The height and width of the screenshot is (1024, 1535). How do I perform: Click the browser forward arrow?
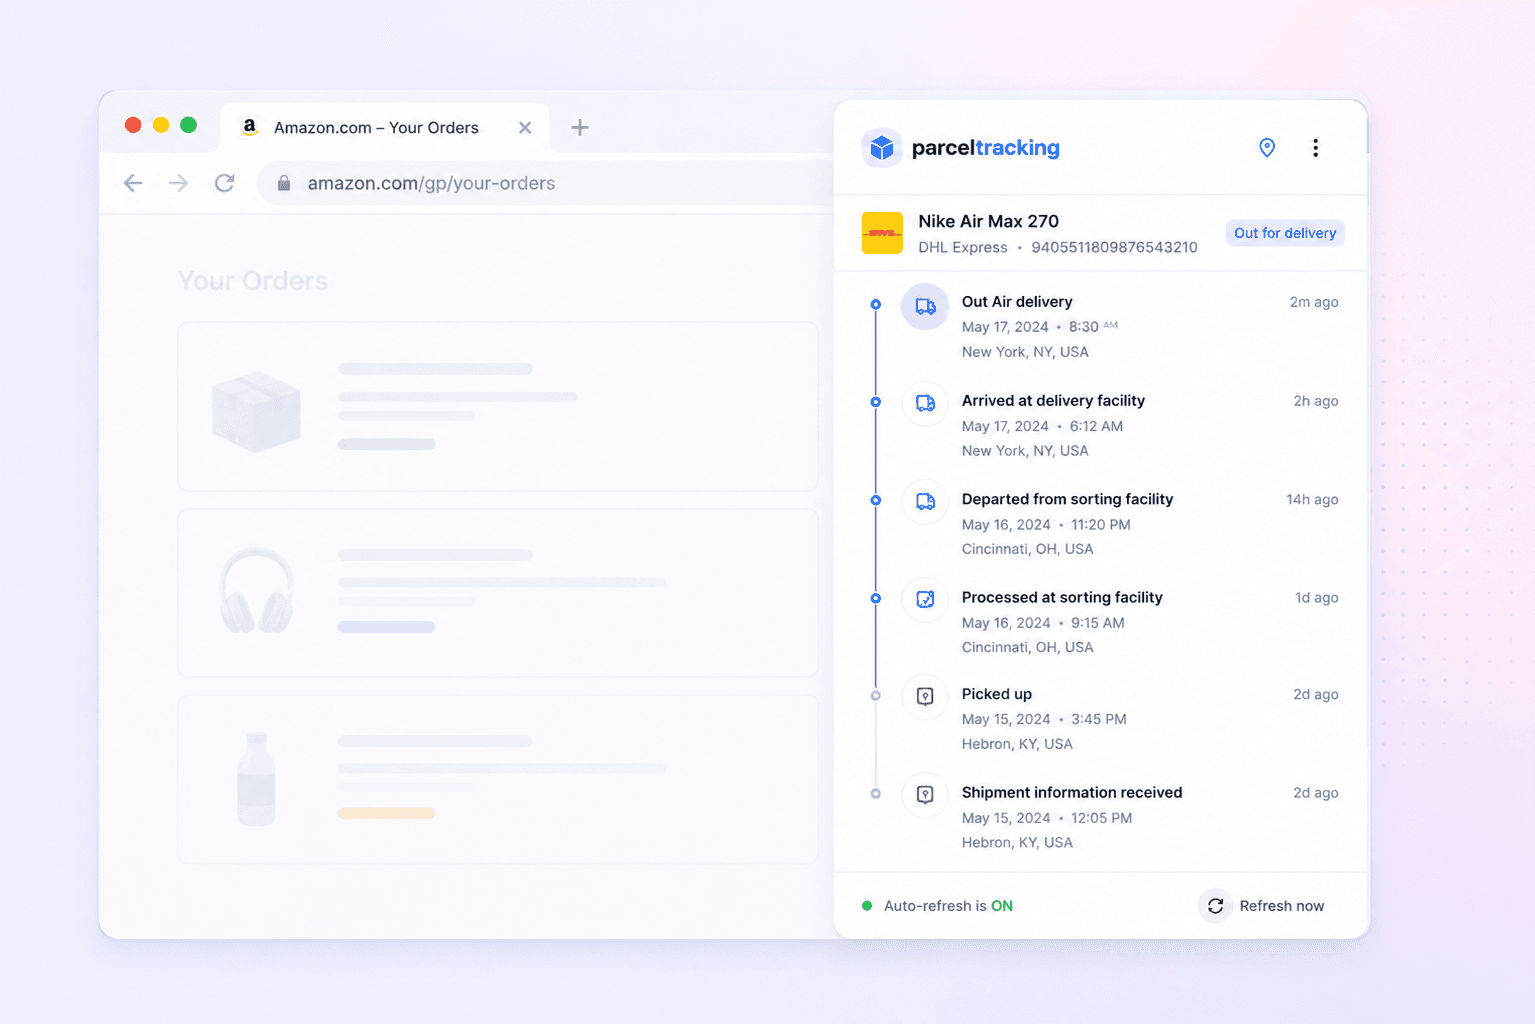click(179, 183)
